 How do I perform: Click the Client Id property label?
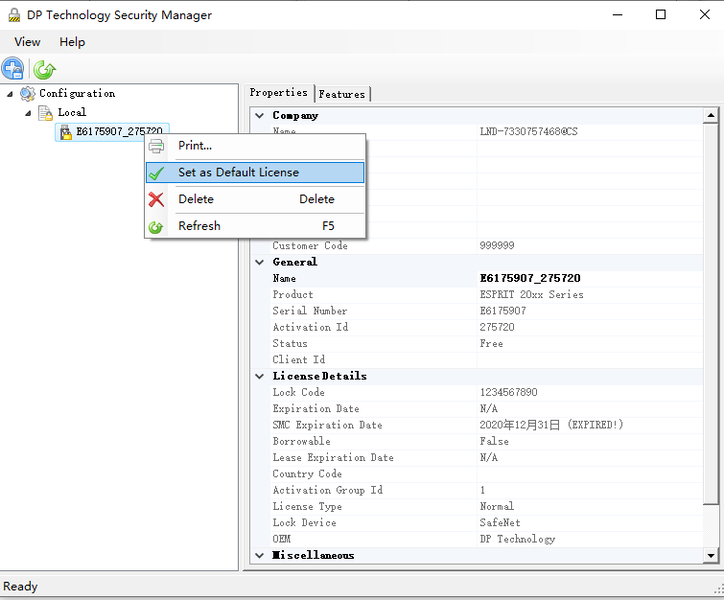(x=299, y=360)
